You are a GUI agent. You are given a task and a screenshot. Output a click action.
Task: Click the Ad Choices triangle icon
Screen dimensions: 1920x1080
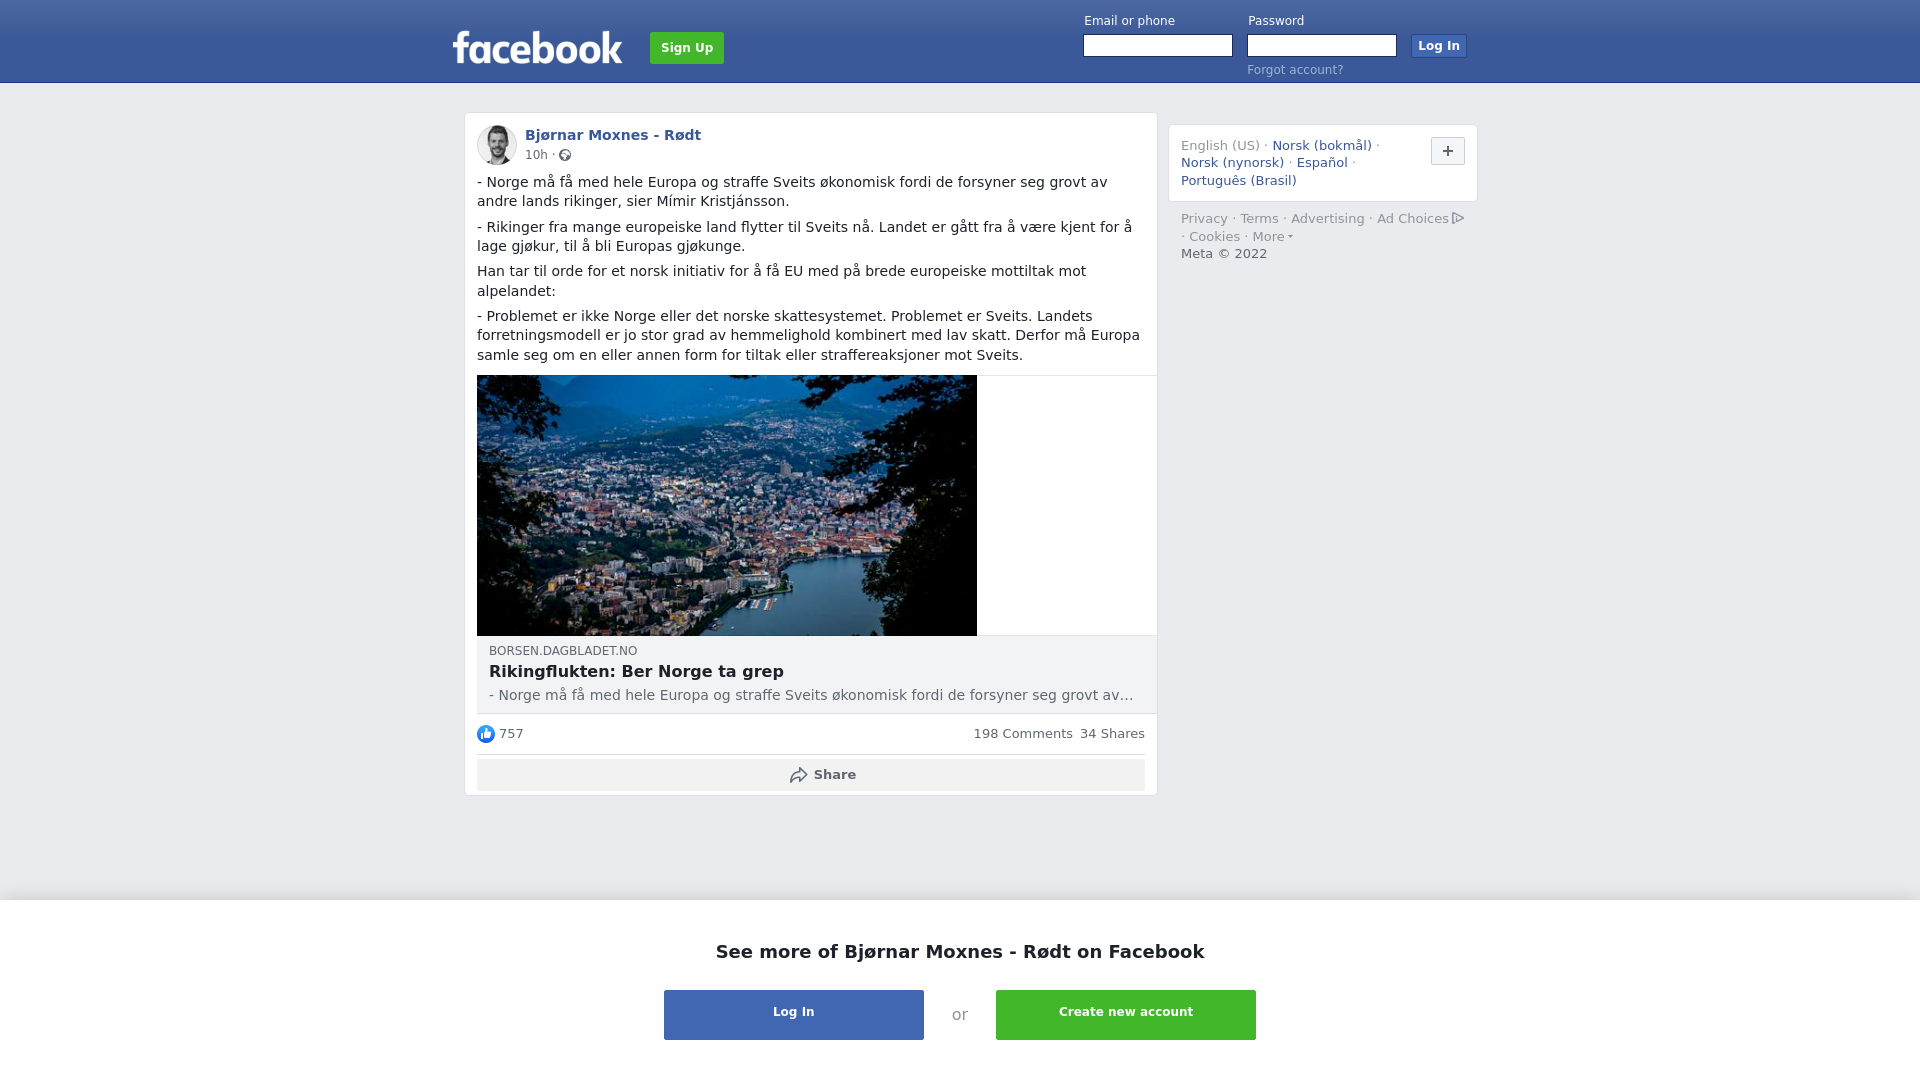[1458, 218]
